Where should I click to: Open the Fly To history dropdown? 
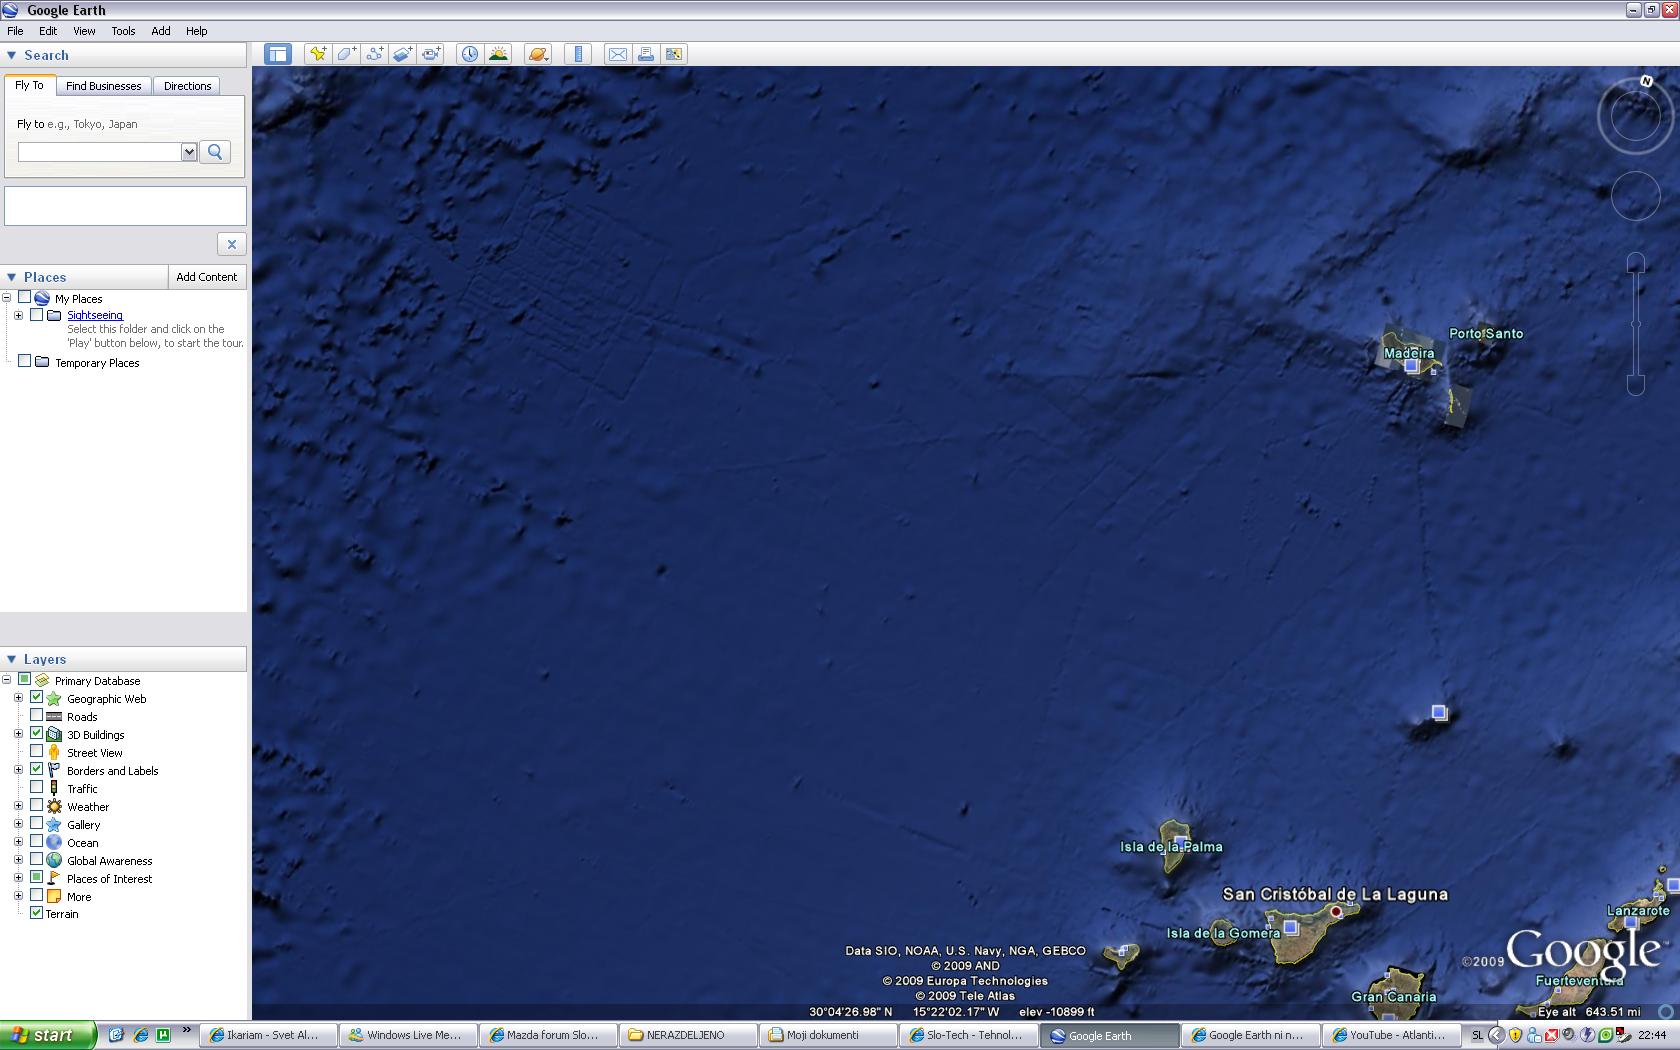tap(189, 152)
